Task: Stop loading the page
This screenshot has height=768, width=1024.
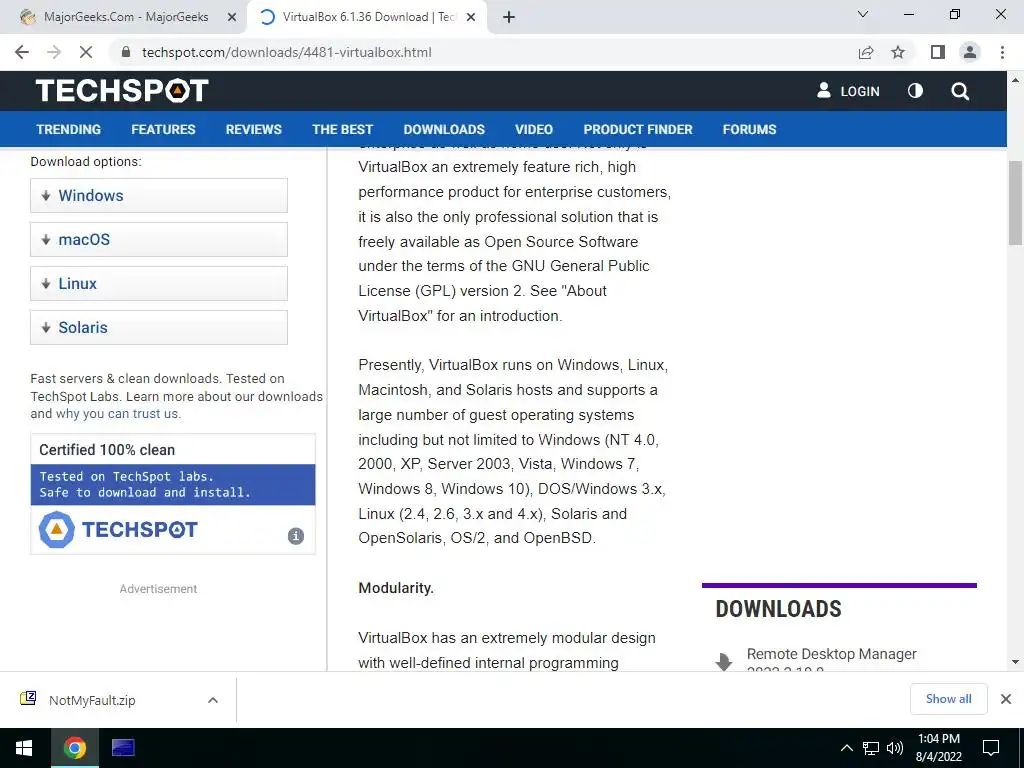Action: (86, 52)
